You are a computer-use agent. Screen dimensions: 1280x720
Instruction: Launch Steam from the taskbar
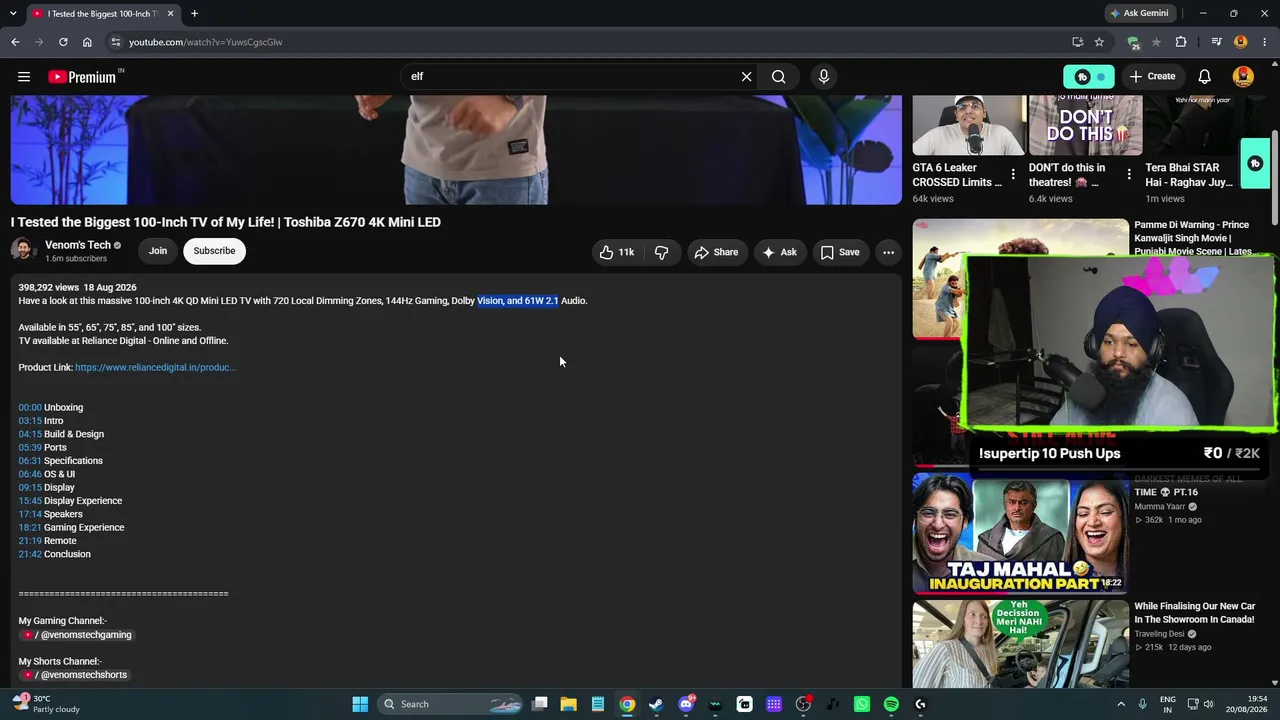[x=656, y=704]
